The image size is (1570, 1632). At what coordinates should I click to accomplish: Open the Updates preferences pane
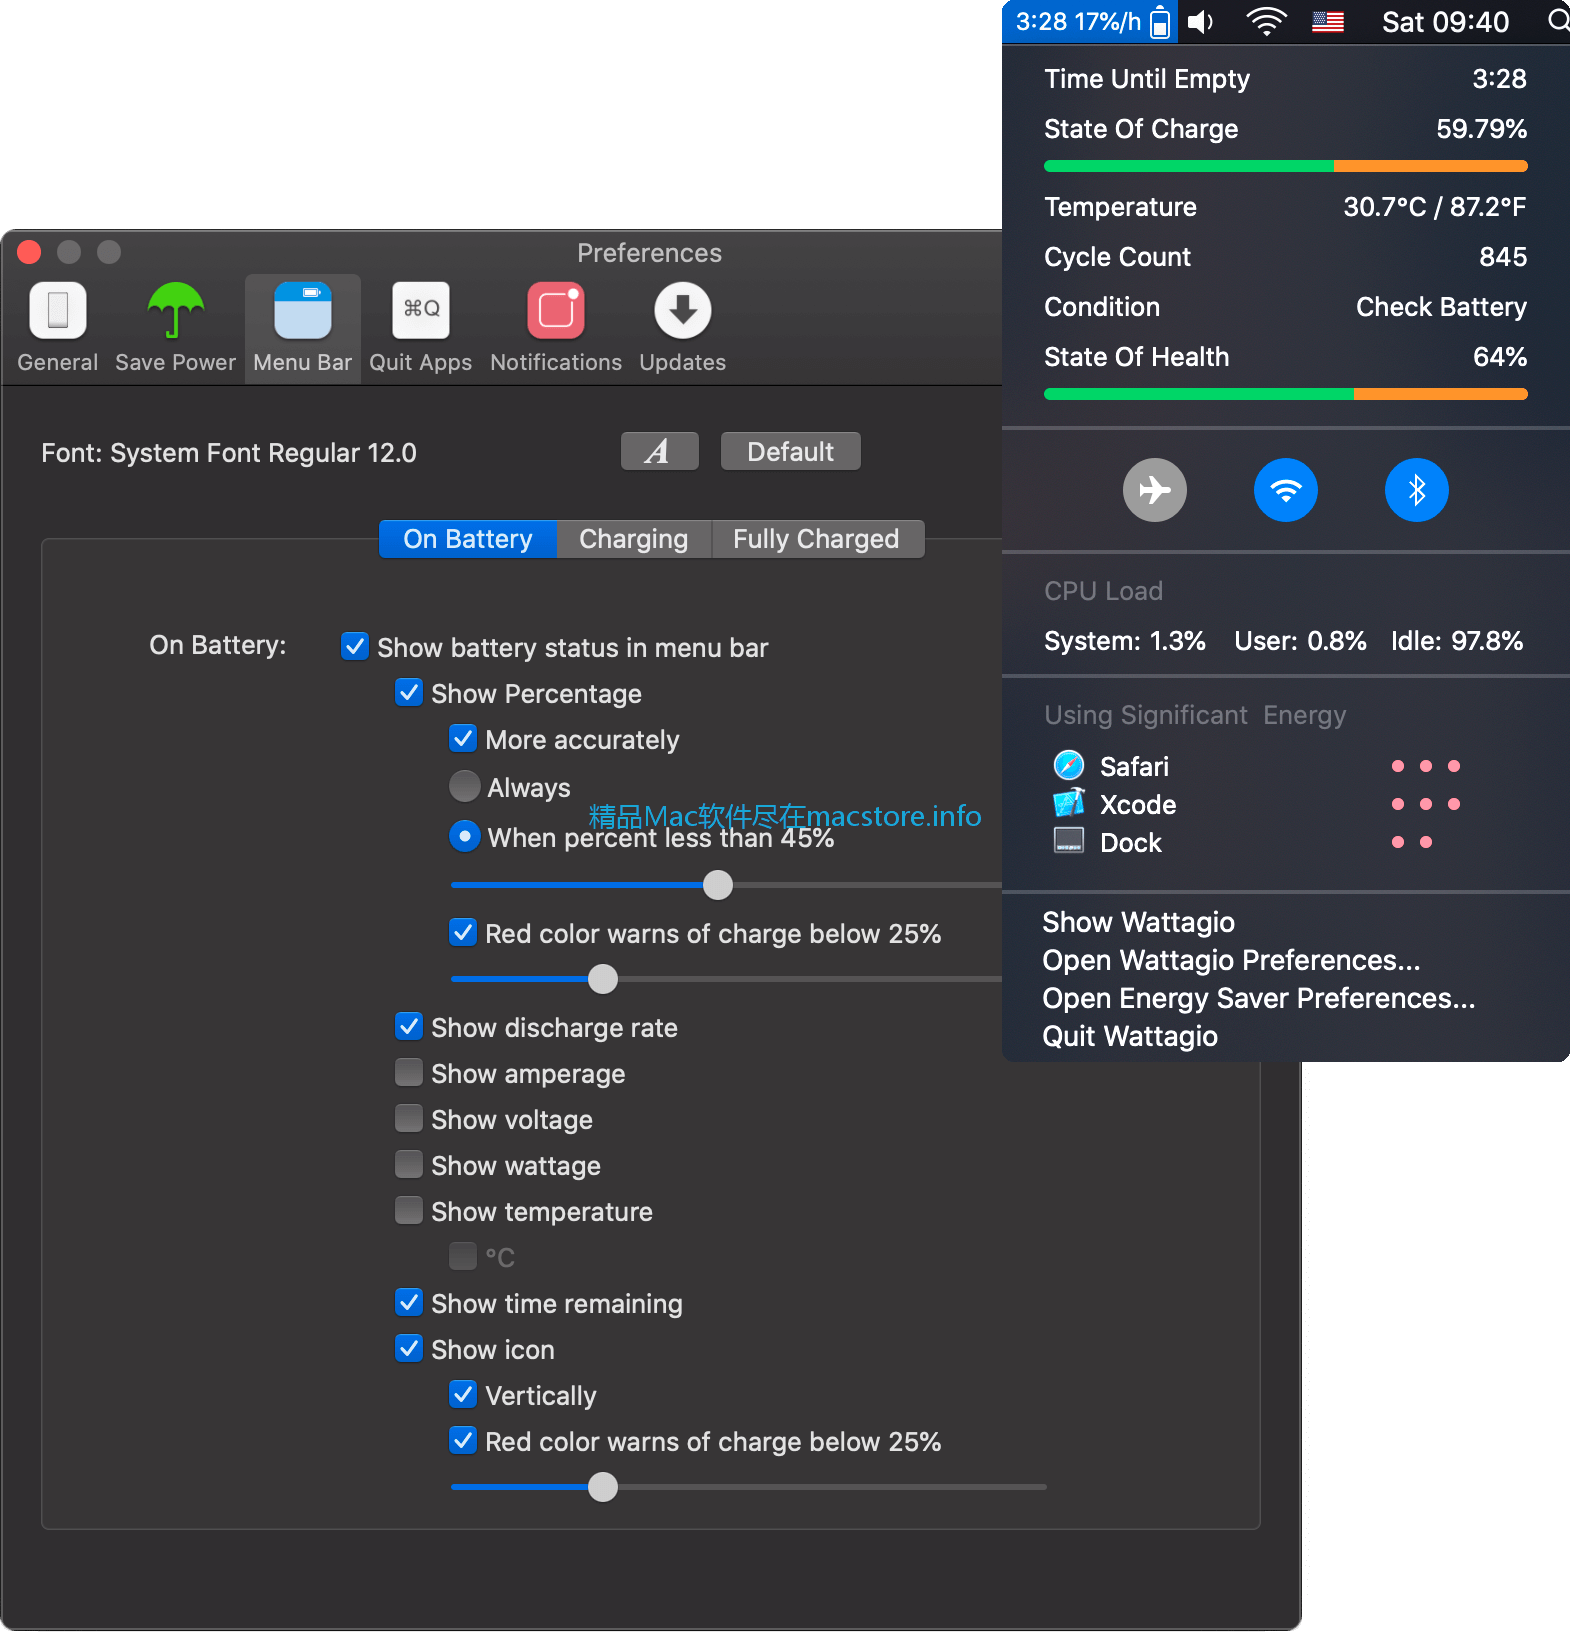(x=683, y=328)
